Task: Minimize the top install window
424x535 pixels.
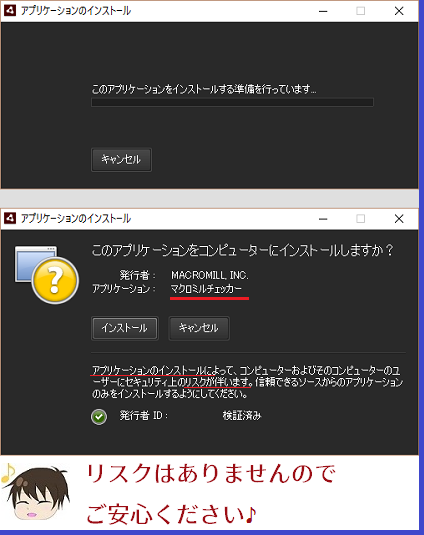Action: pyautogui.click(x=323, y=11)
